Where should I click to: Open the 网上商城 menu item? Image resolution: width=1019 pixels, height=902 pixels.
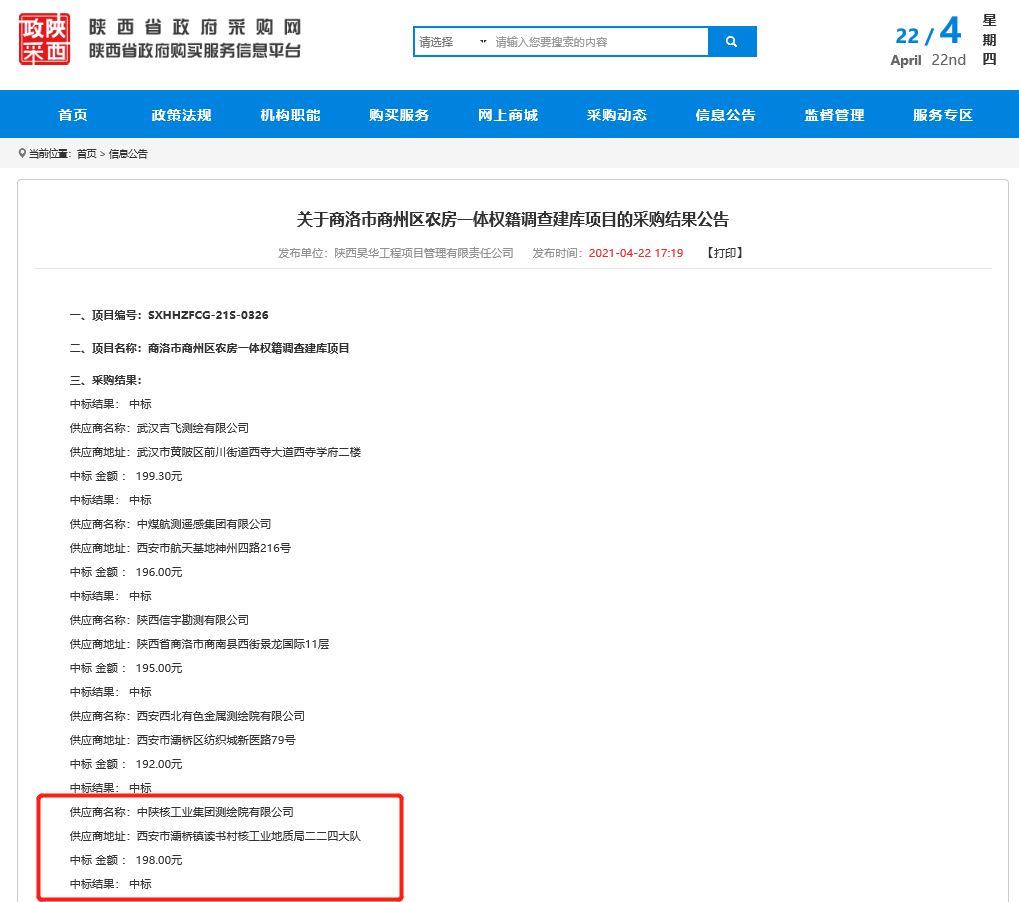coord(508,115)
